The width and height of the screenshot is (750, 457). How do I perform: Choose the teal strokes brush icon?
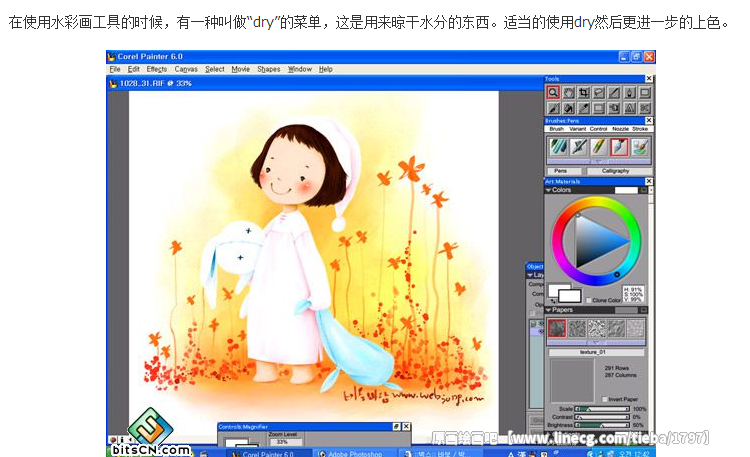pos(558,146)
